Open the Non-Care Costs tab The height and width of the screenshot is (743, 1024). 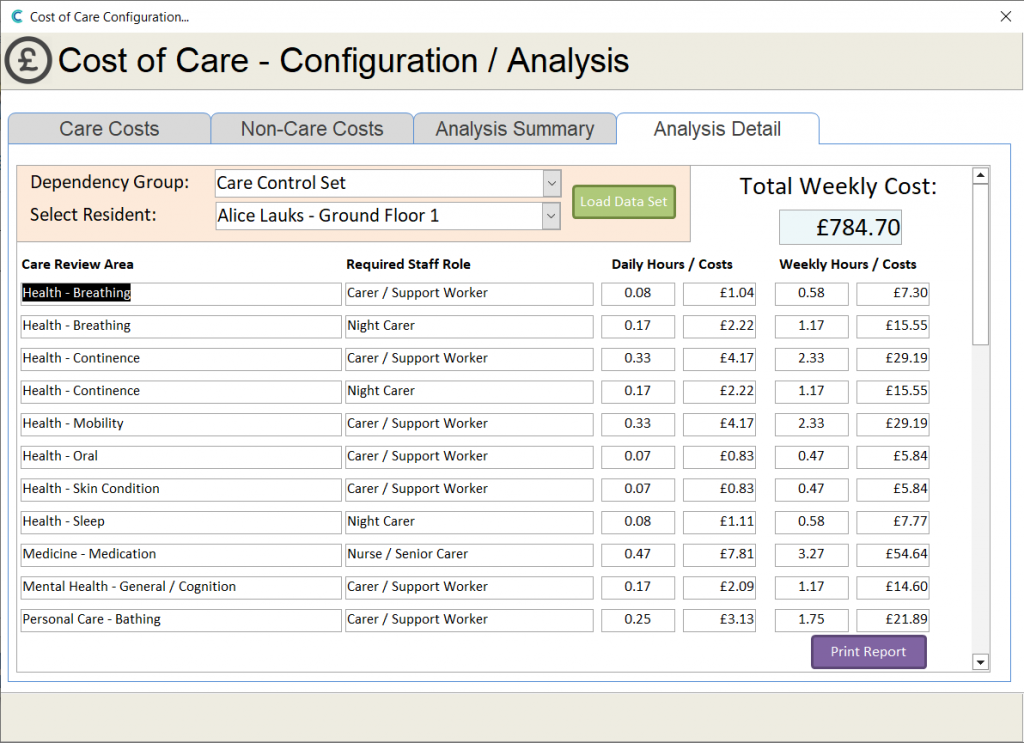(312, 129)
